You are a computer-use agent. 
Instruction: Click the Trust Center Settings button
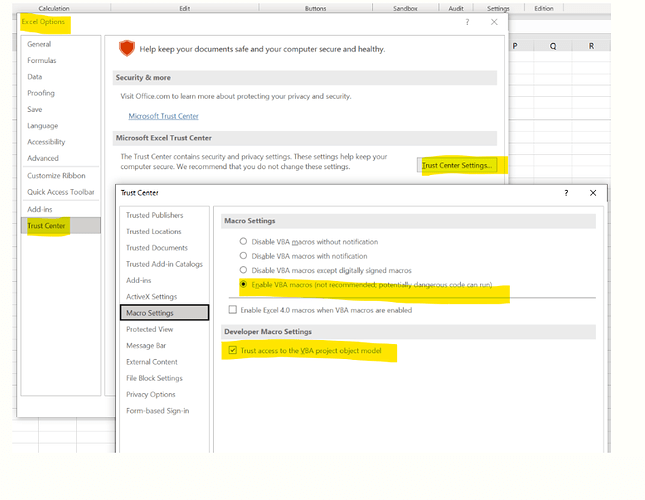457,165
